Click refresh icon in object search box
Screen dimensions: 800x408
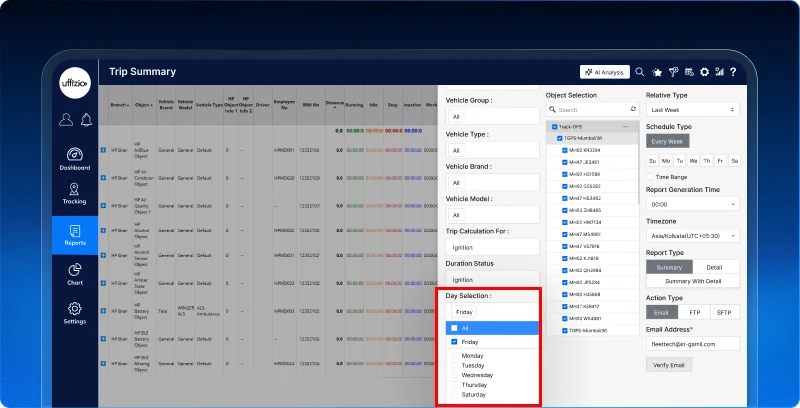pos(633,109)
